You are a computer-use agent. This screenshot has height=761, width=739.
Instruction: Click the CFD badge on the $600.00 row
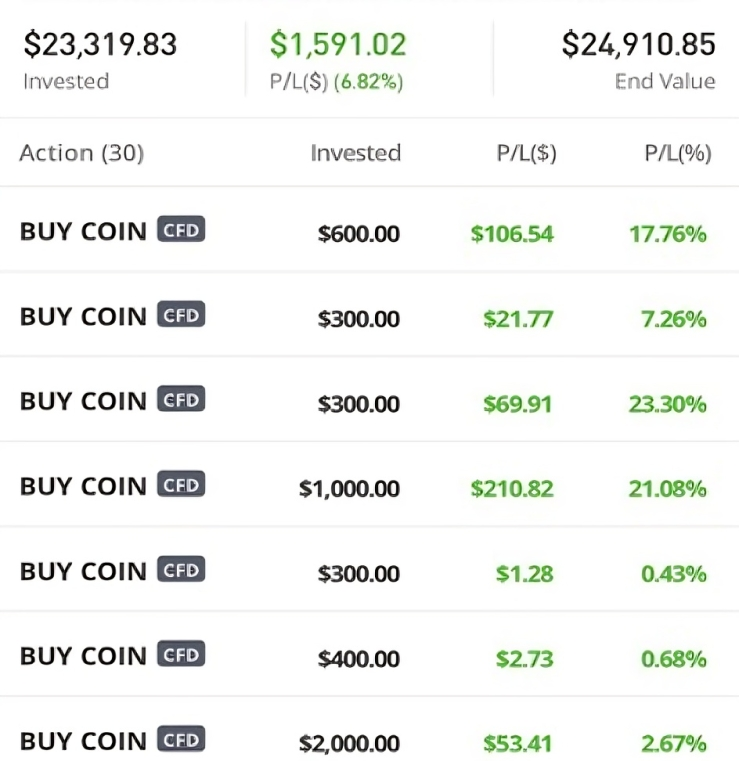(181, 231)
